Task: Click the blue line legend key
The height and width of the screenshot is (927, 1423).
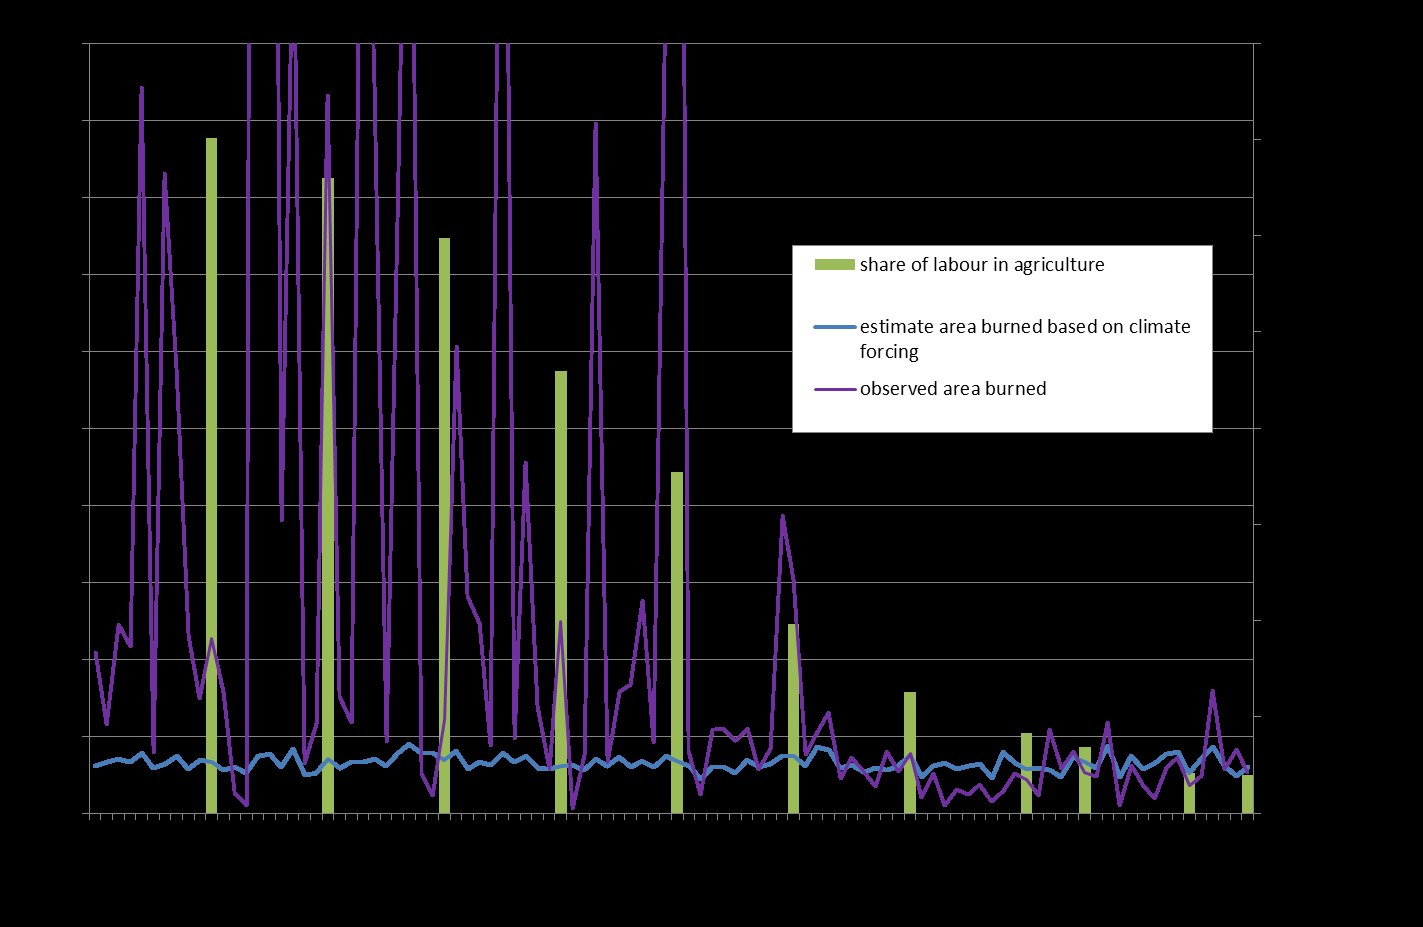Action: point(835,327)
